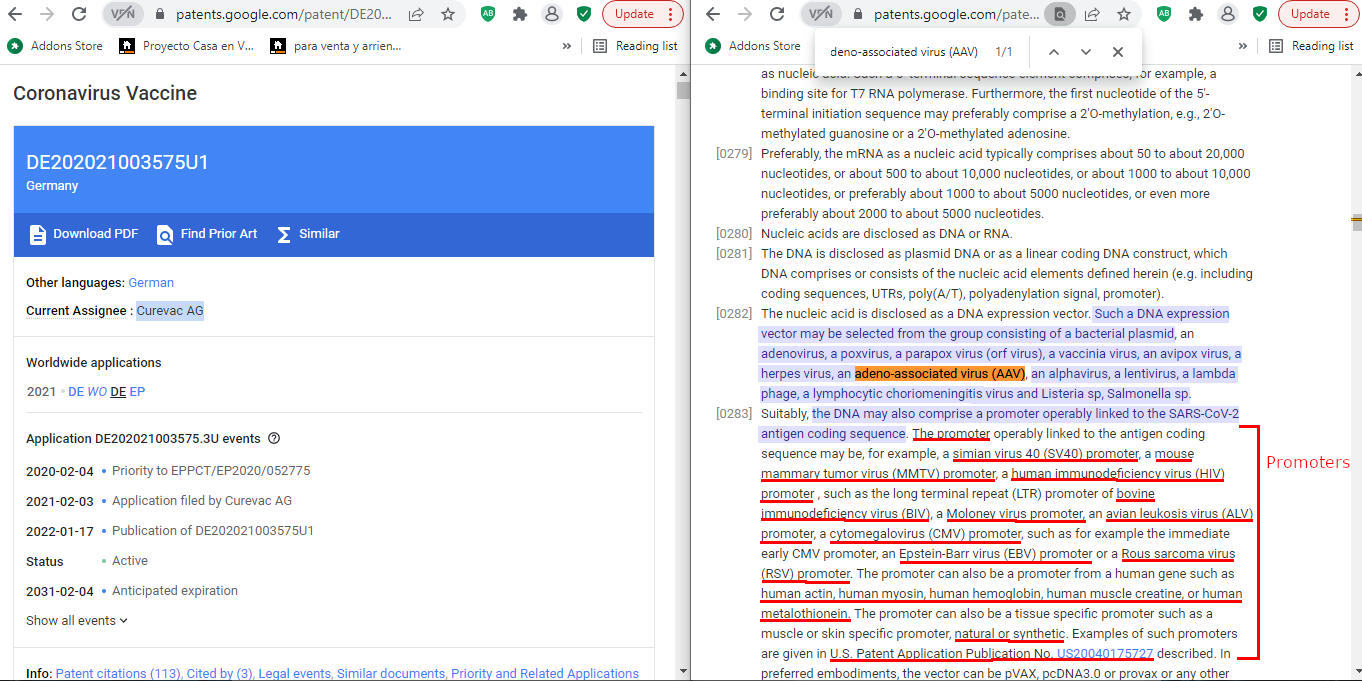
Task: Open extensions puzzle icon in right window
Action: coord(1195,15)
